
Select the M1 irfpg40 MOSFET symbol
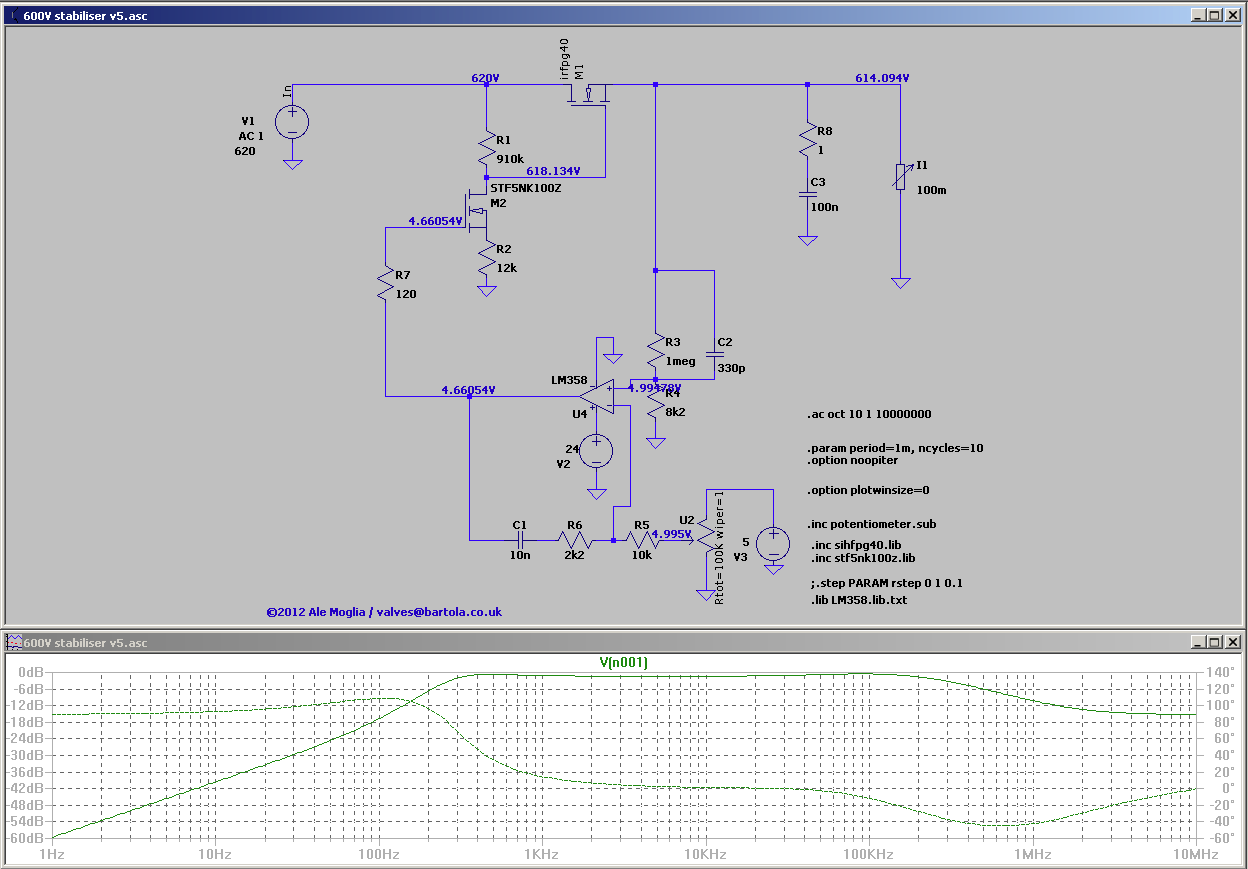point(590,96)
